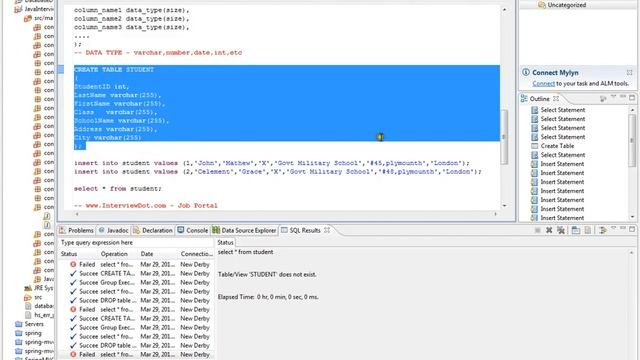Click the gutter marker beside CREATE TABLE
This screenshot has height=360, width=640.
[61, 69]
